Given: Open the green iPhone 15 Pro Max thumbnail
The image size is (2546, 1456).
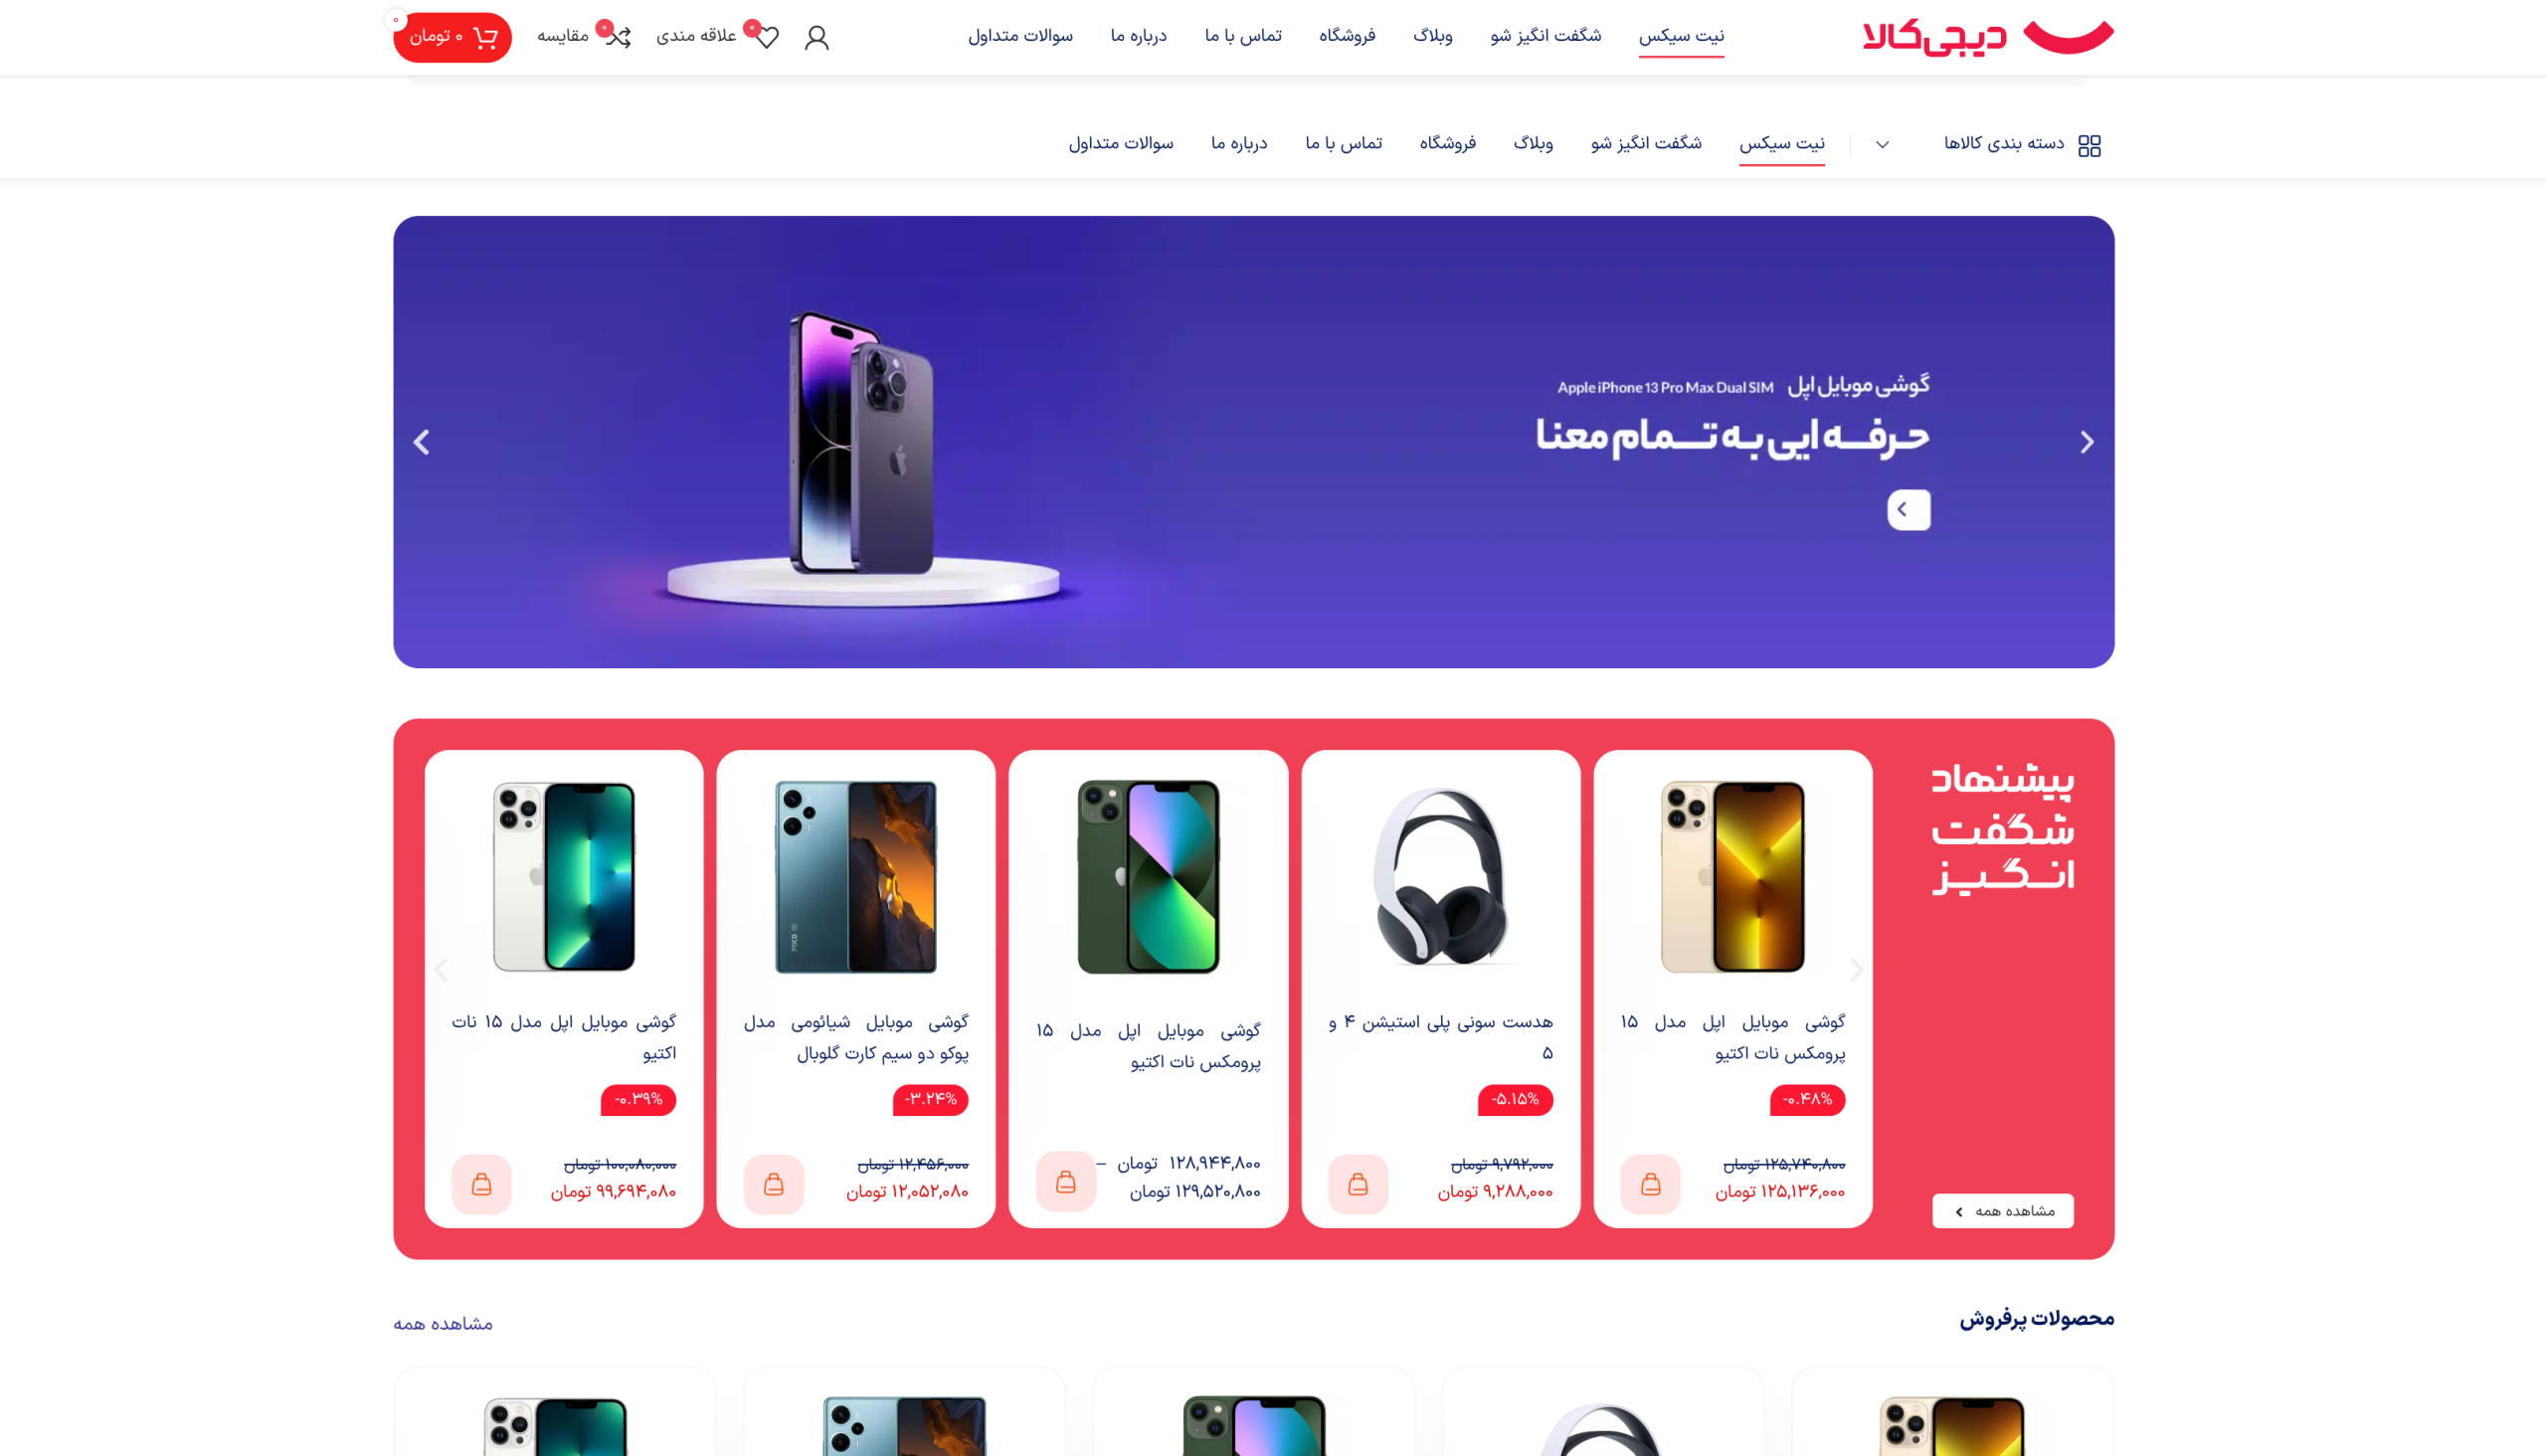Looking at the screenshot, I should click(1148, 877).
